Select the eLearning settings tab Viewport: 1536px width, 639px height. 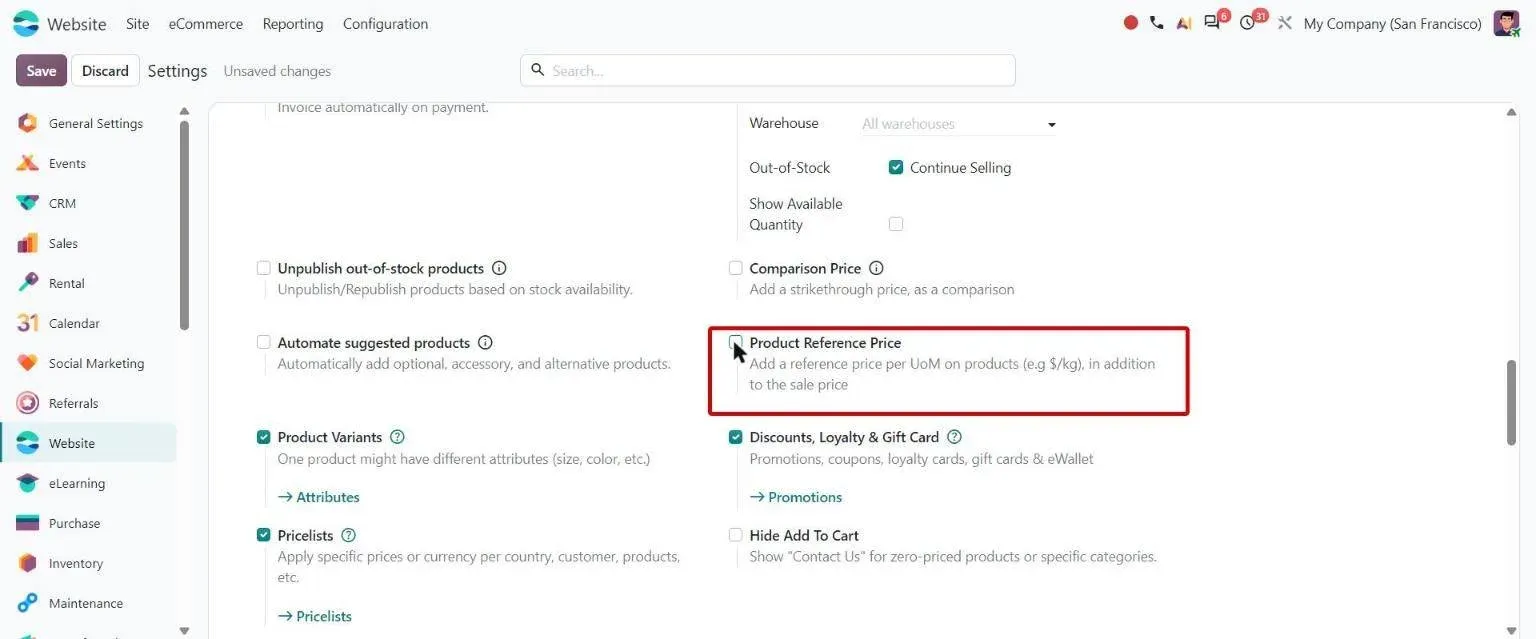[x=88, y=483]
